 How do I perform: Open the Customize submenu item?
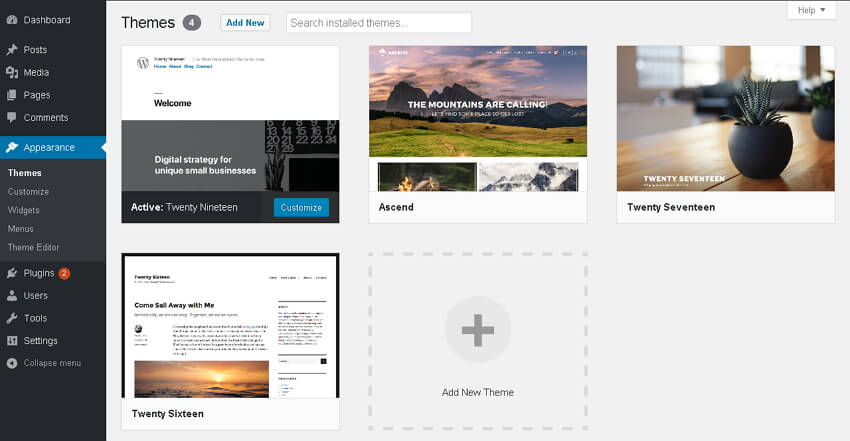[x=28, y=192]
